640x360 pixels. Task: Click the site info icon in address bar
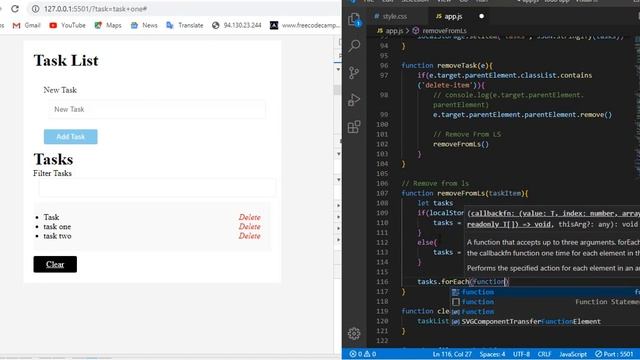[36, 9]
